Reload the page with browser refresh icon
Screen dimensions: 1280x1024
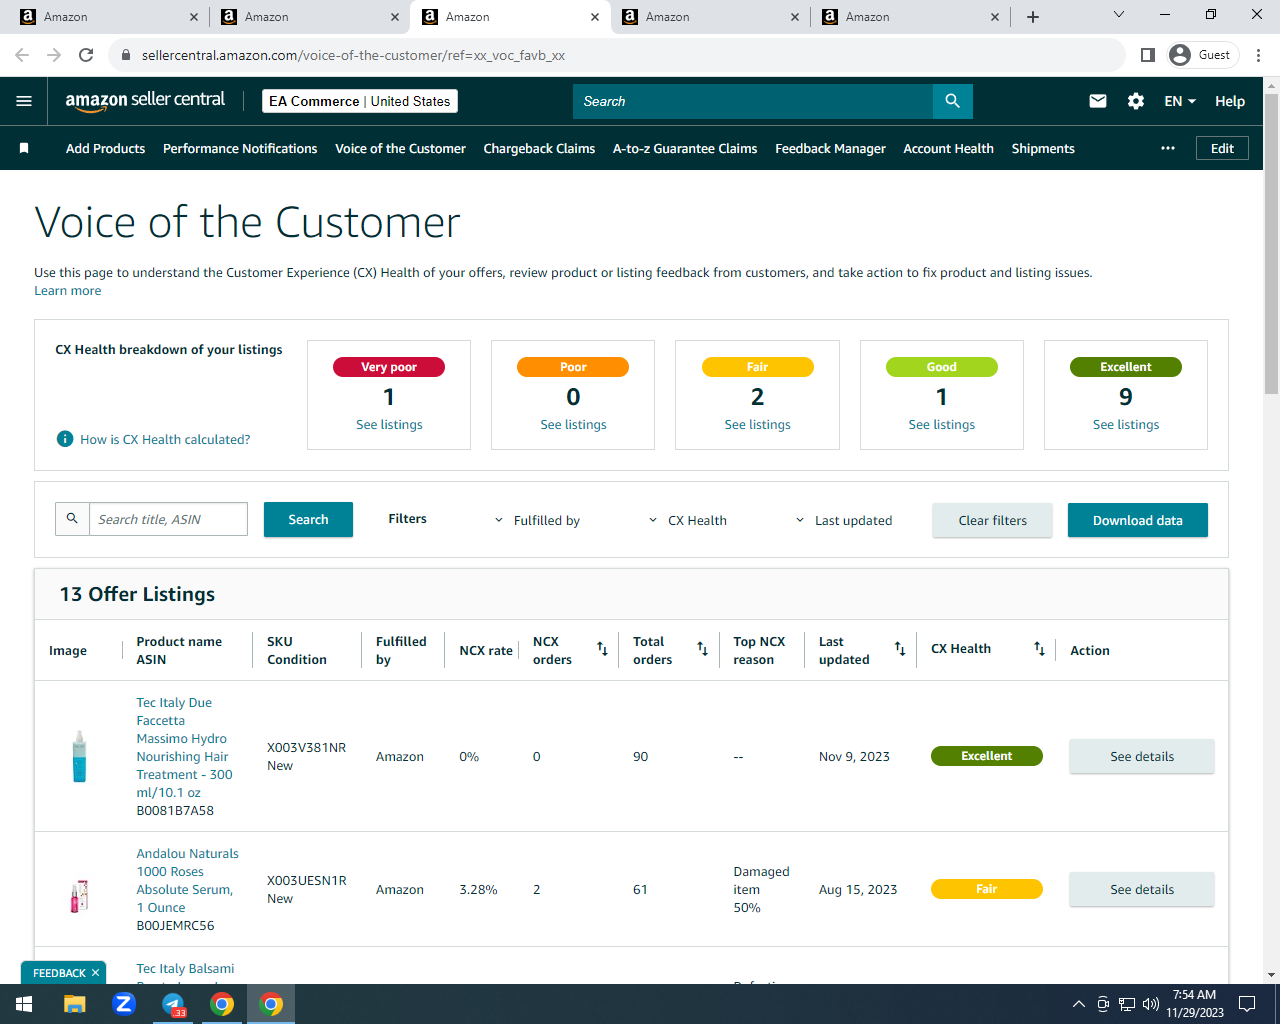[86, 55]
